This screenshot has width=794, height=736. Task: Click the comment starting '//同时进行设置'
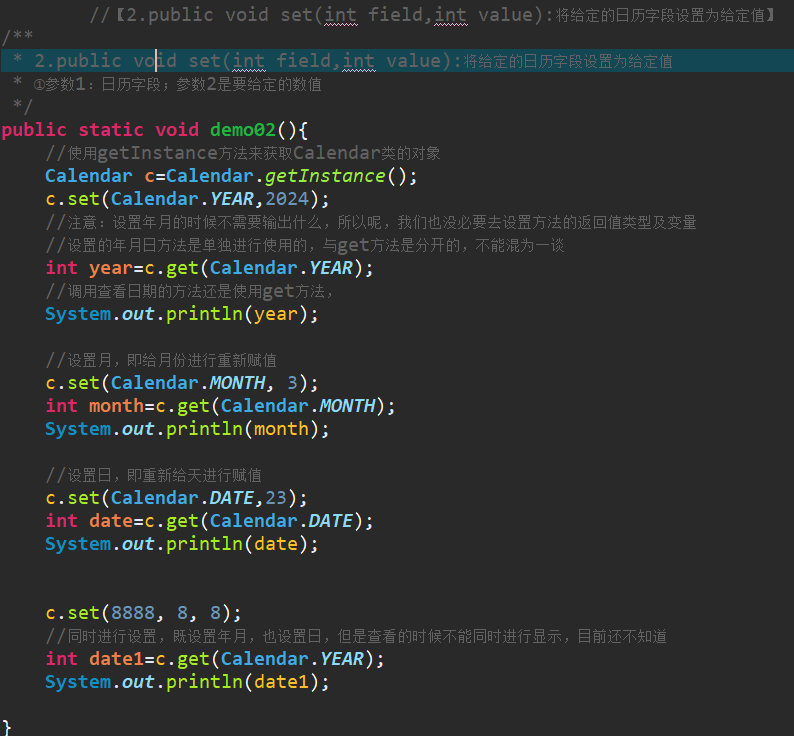(356, 636)
